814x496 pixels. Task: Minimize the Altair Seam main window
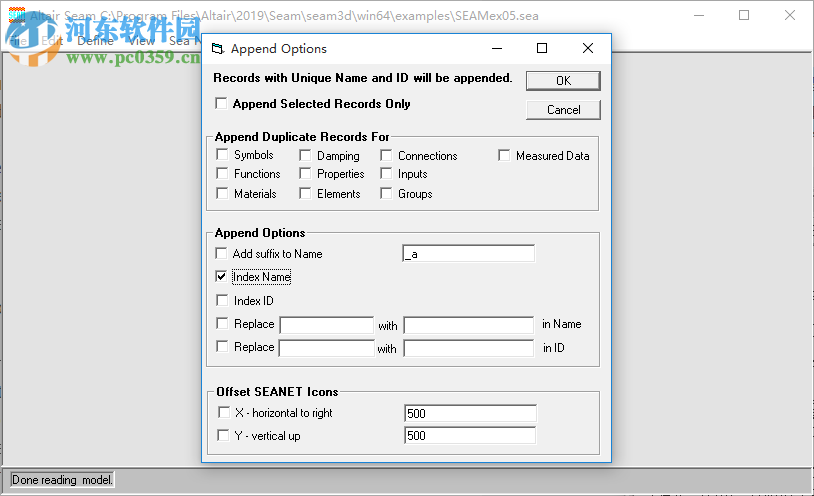(699, 15)
